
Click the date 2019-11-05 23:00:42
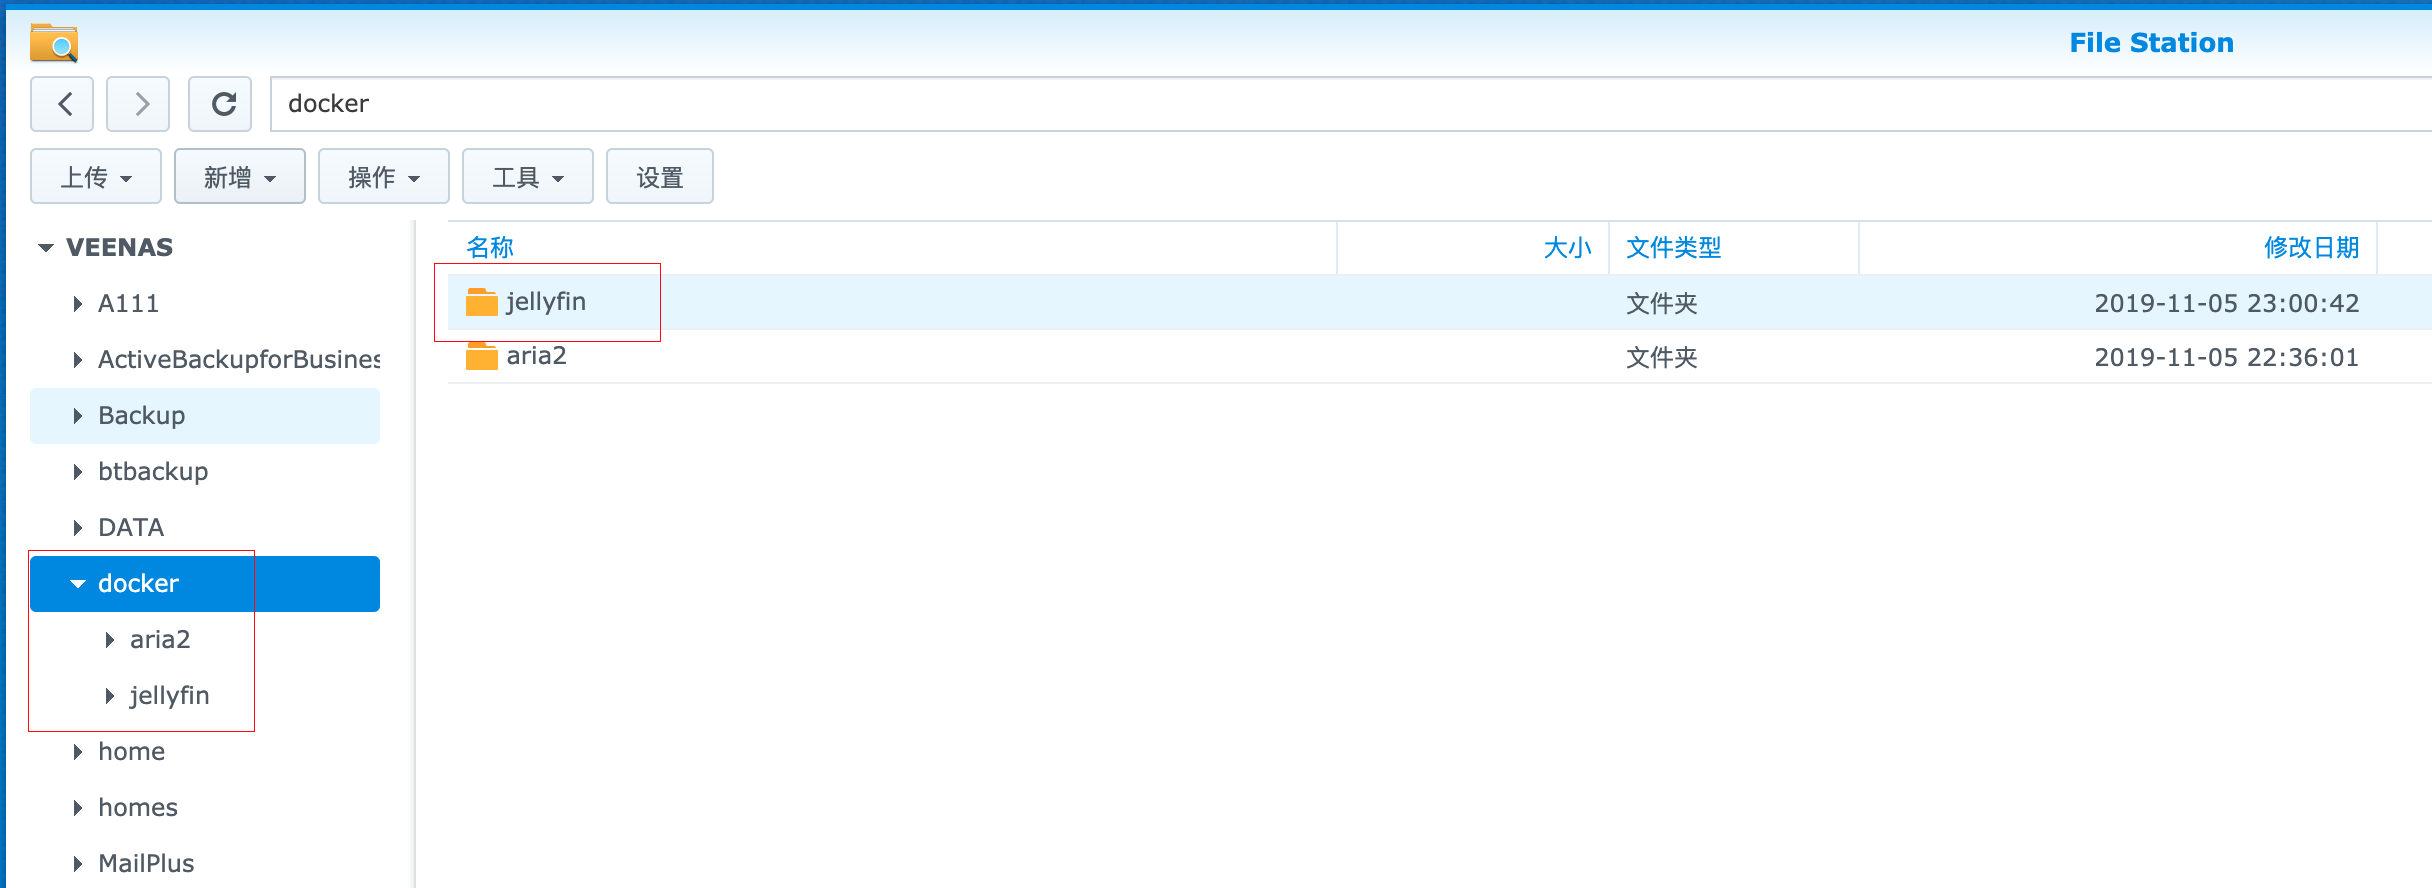2227,304
